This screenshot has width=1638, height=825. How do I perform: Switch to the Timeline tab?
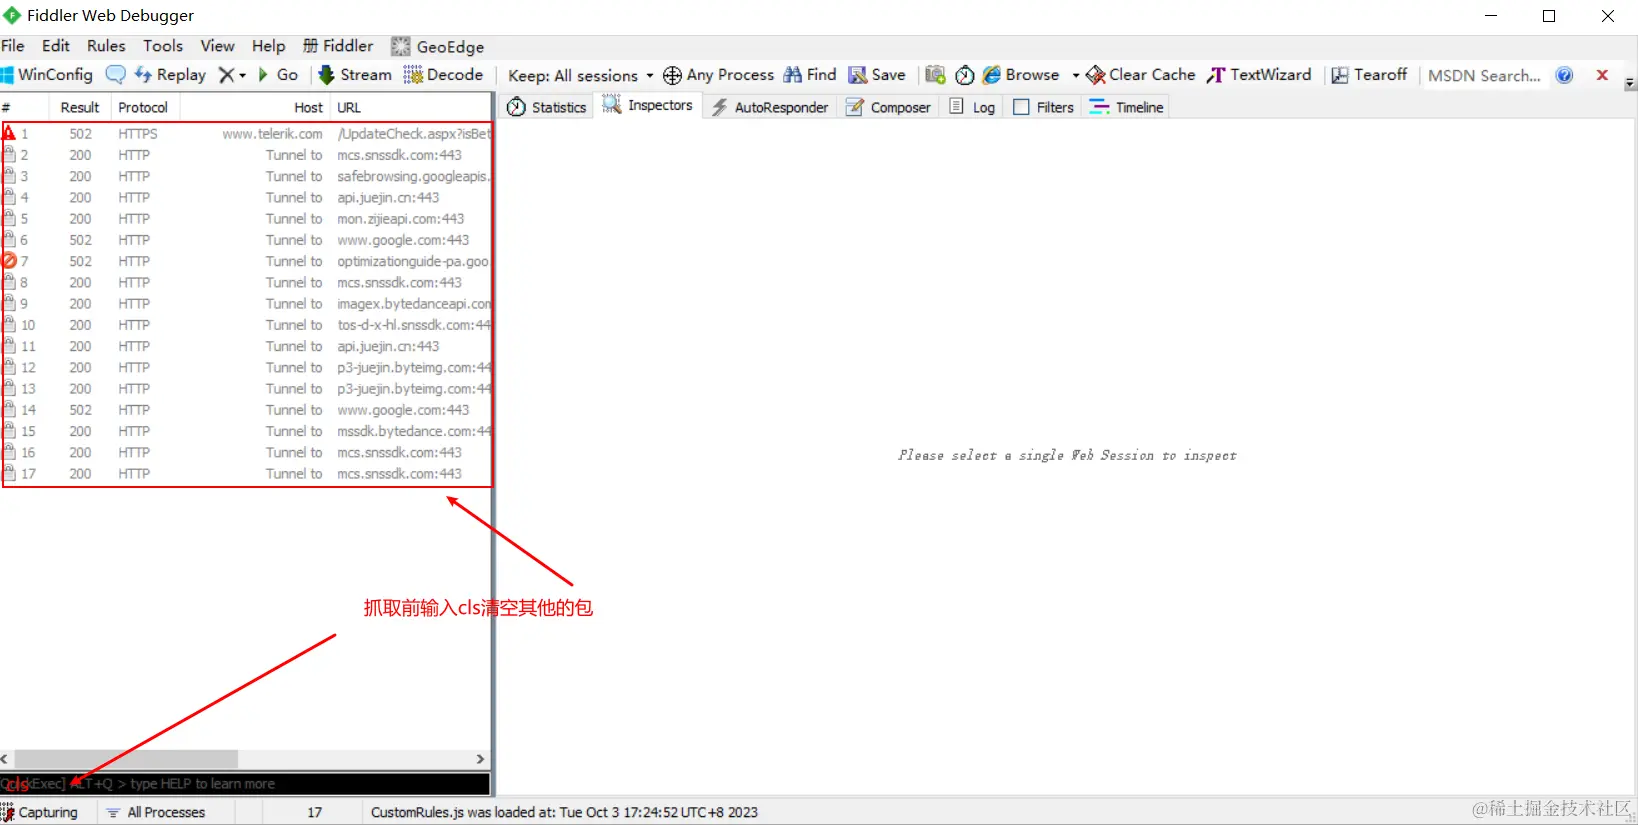[1127, 107]
